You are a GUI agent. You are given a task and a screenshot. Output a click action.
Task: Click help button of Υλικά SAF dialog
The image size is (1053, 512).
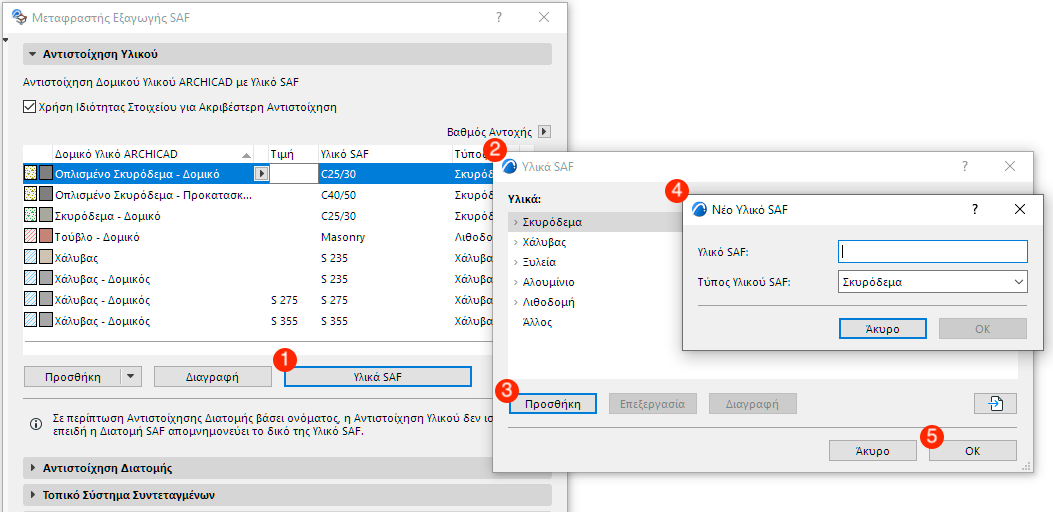pos(964,166)
